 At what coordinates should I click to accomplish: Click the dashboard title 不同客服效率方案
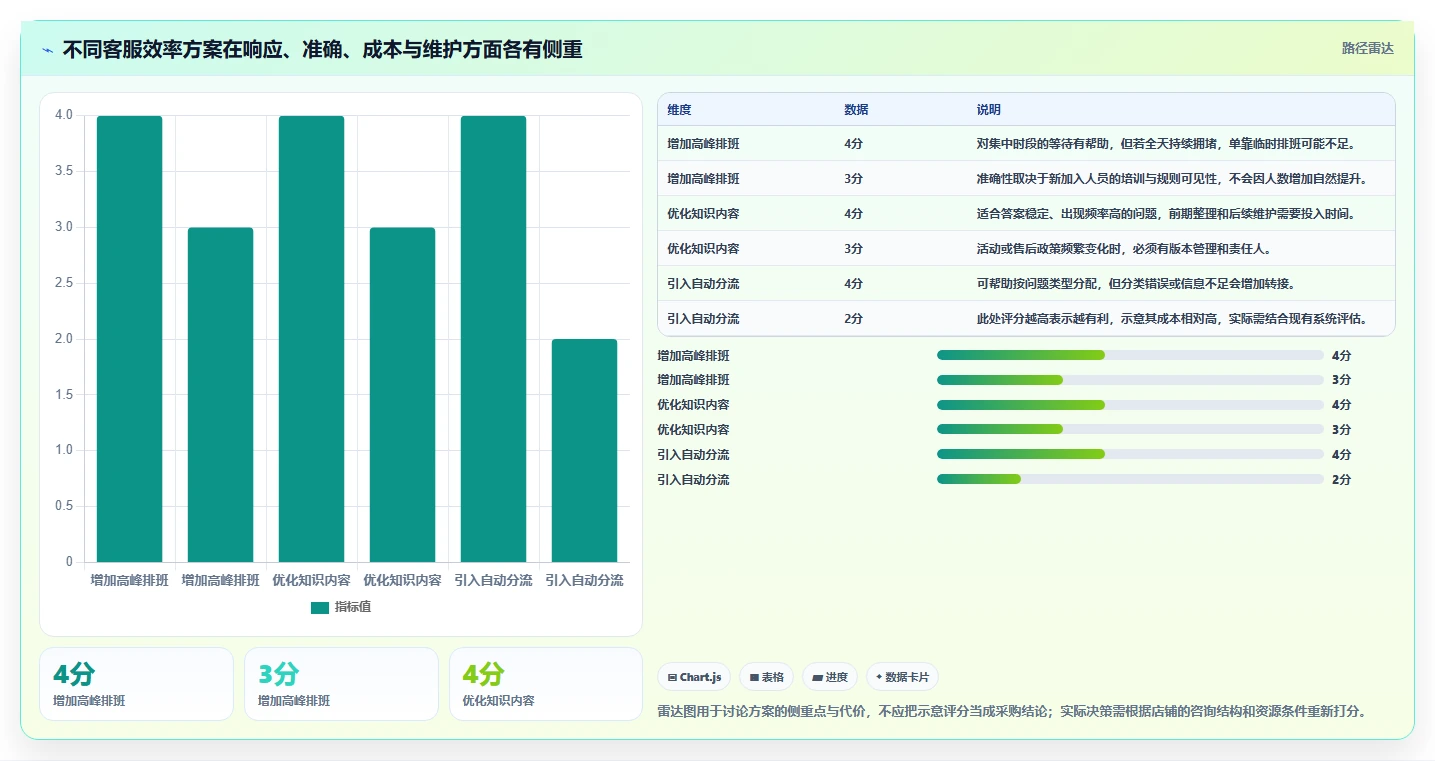pyautogui.click(x=322, y=49)
